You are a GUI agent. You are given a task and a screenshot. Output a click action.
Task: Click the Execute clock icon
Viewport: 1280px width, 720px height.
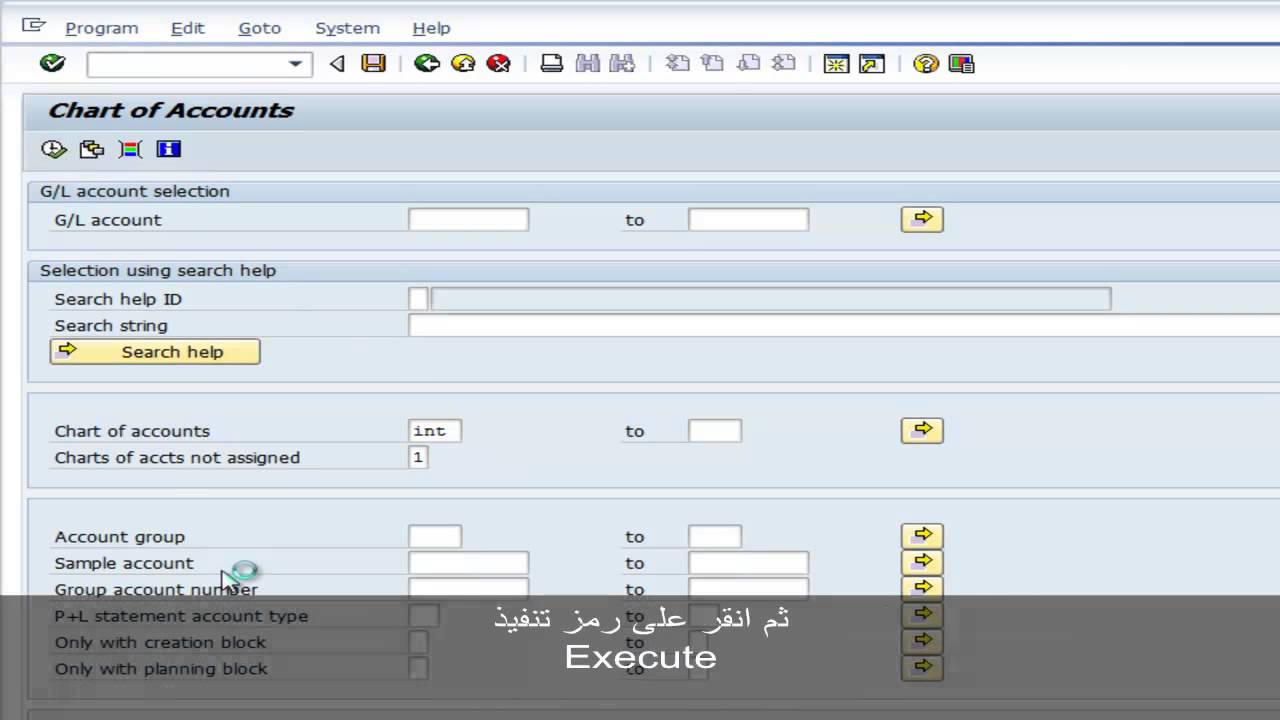click(53, 149)
